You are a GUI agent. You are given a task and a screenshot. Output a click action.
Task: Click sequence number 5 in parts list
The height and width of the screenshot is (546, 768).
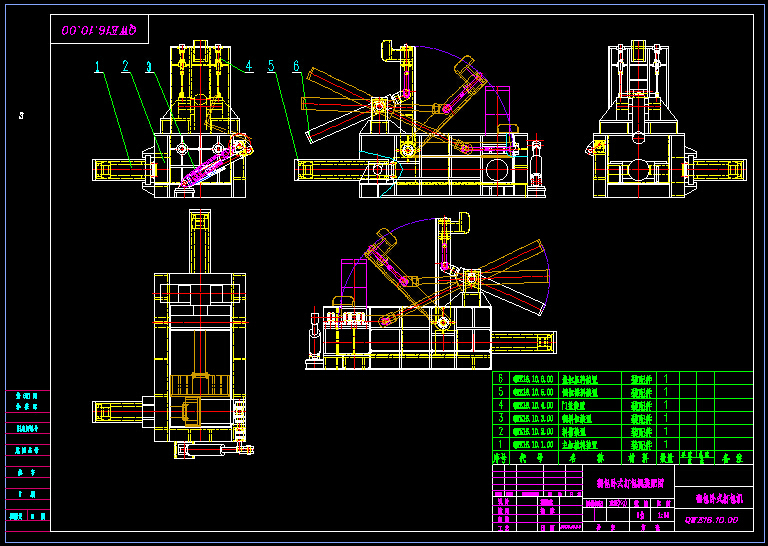click(501, 392)
